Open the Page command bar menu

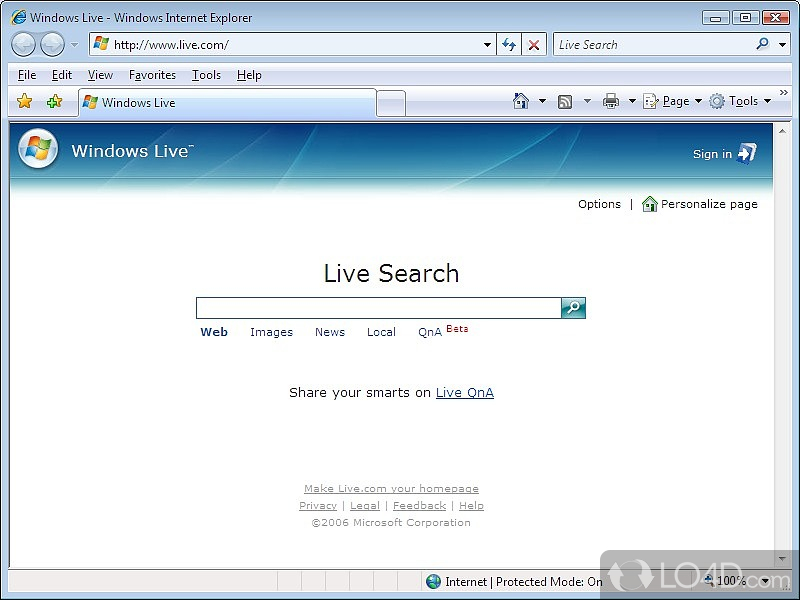pos(672,101)
